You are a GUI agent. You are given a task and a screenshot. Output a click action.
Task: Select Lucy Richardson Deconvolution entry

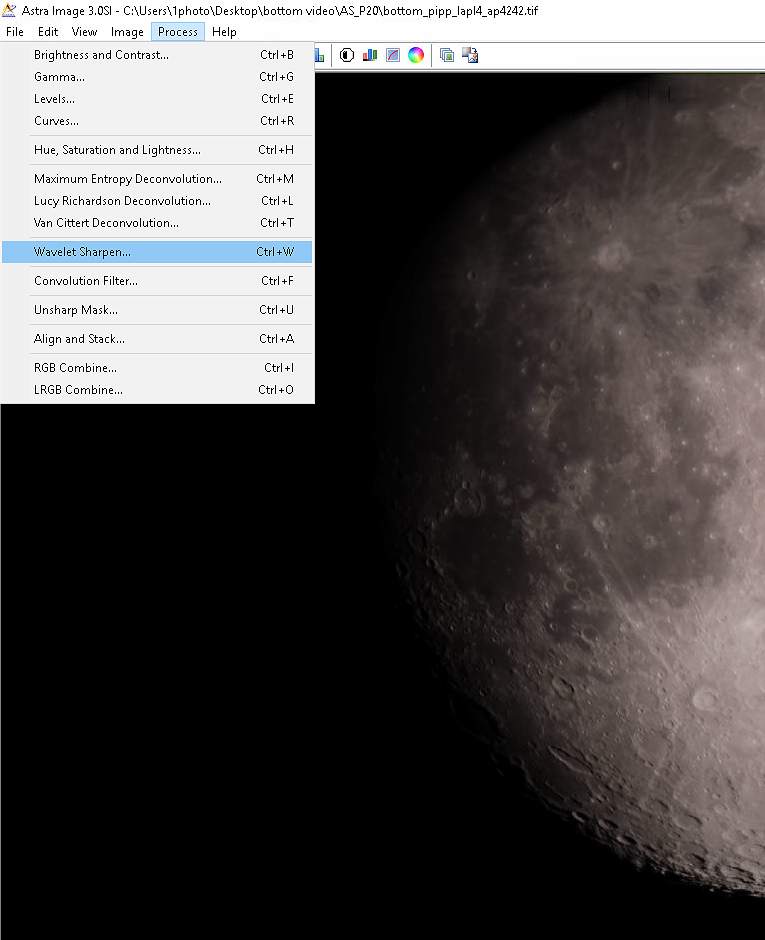tap(157, 201)
